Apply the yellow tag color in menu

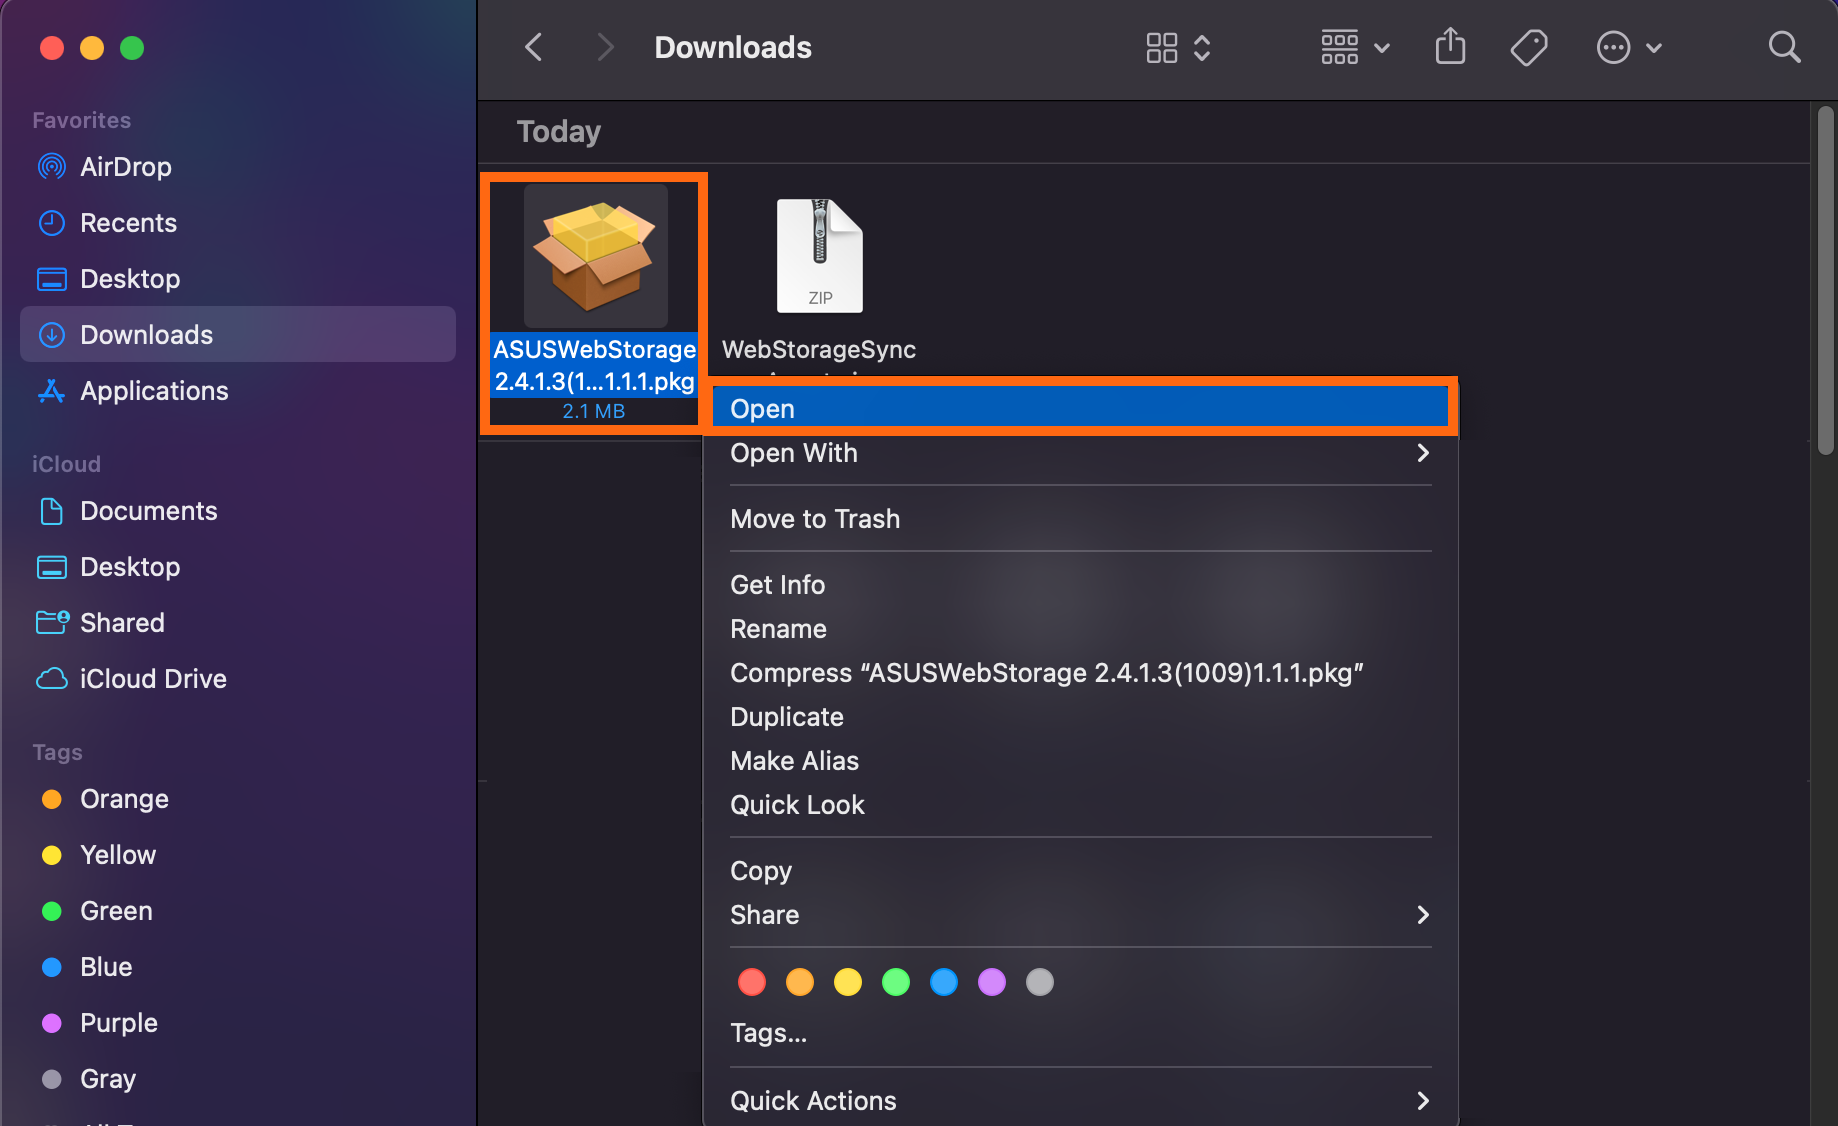point(848,982)
